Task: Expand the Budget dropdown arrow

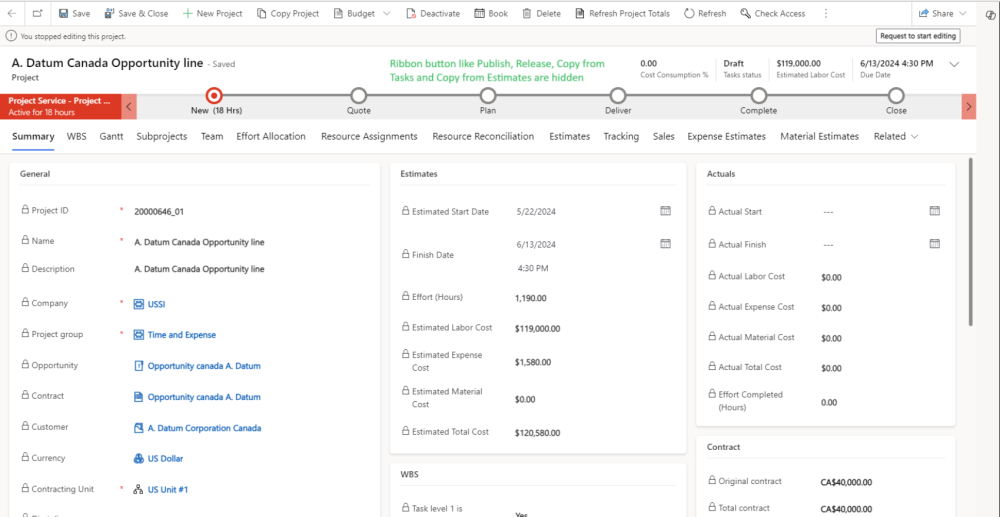Action: pos(386,14)
